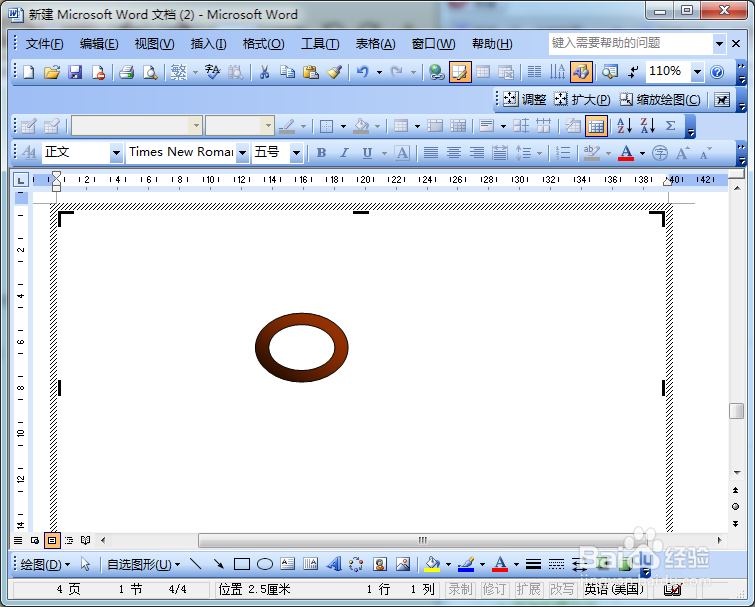Viewport: 755px width, 607px height.
Task: Select the Rectangle shape tool
Action: coord(242,564)
